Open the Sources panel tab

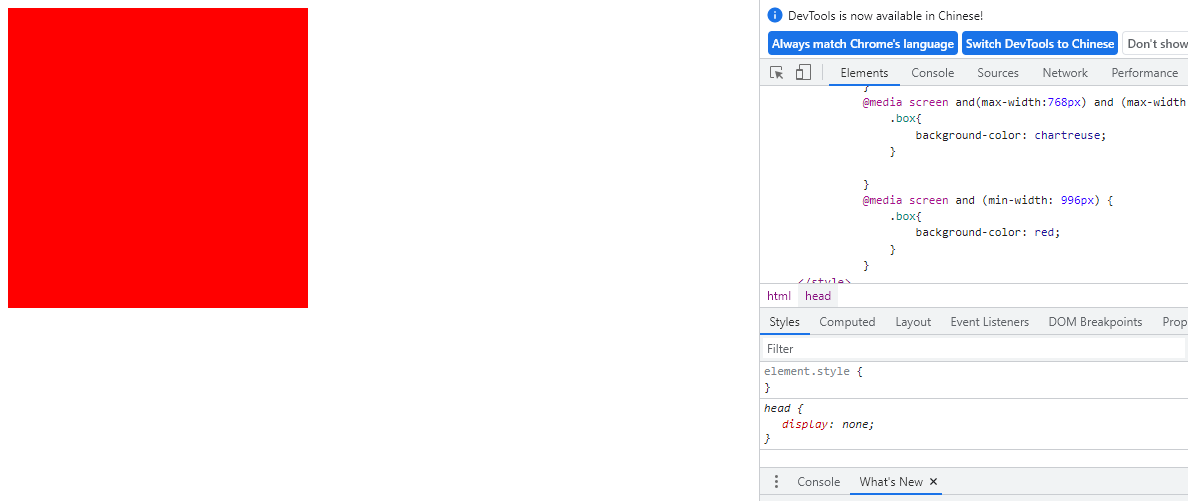click(x=998, y=73)
